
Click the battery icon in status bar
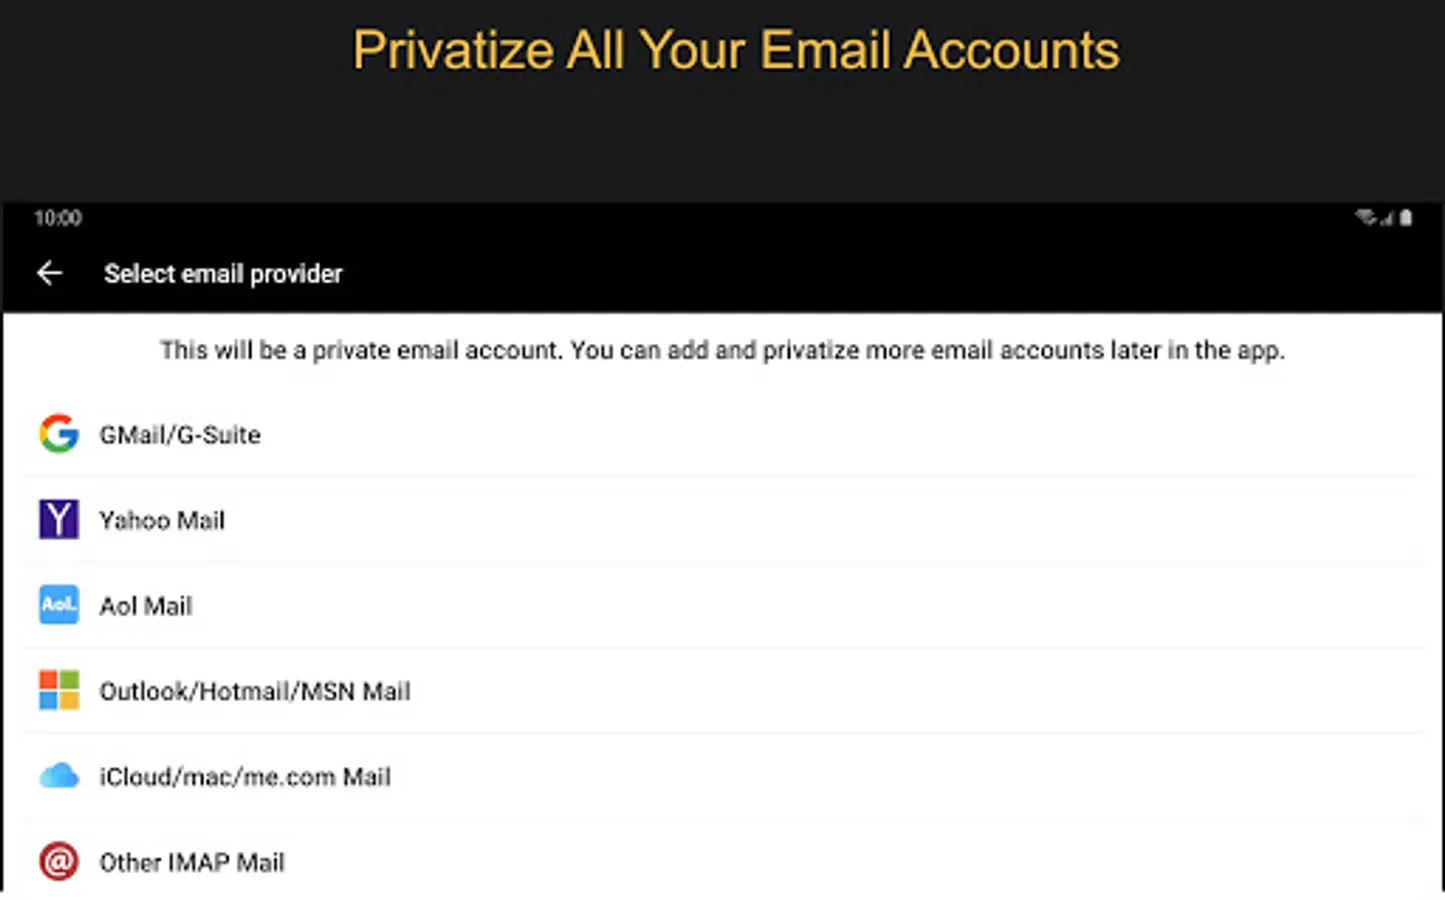click(x=1406, y=217)
